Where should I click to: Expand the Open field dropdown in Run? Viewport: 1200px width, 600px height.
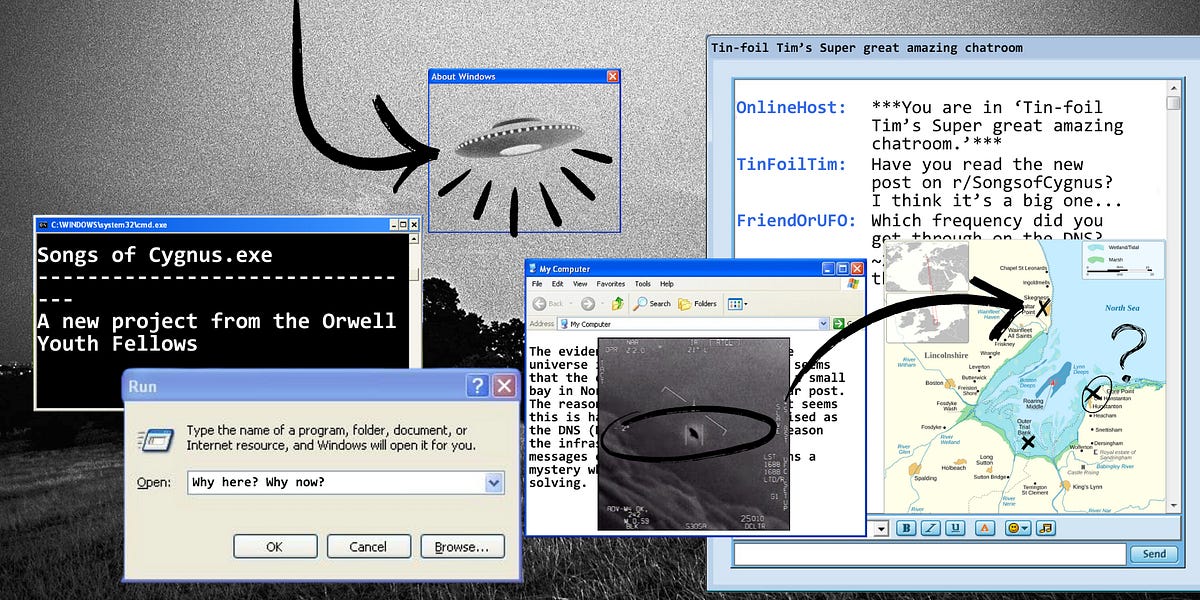[x=493, y=483]
